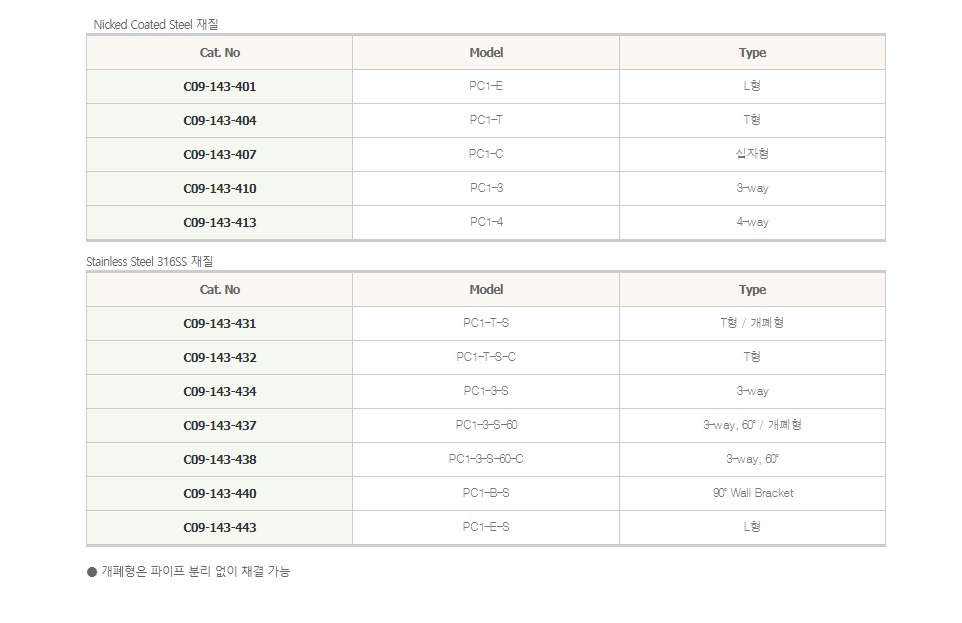Select catalog number C09-143-443
Screen dimensions: 962x623
point(220,528)
